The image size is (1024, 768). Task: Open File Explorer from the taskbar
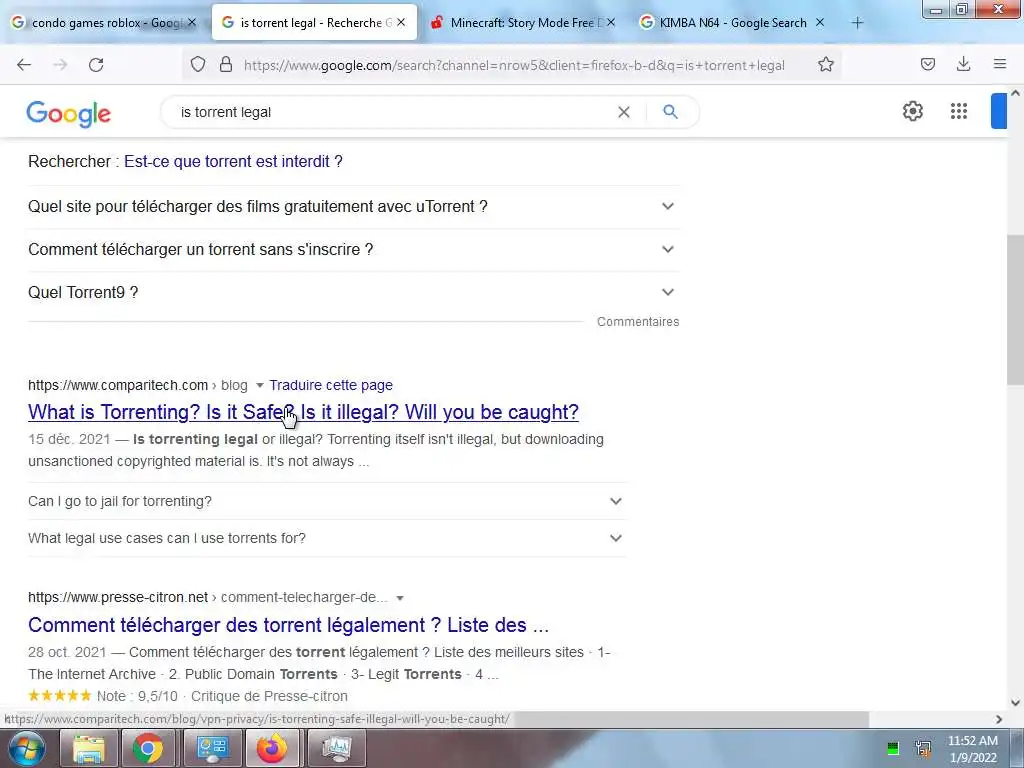88,748
